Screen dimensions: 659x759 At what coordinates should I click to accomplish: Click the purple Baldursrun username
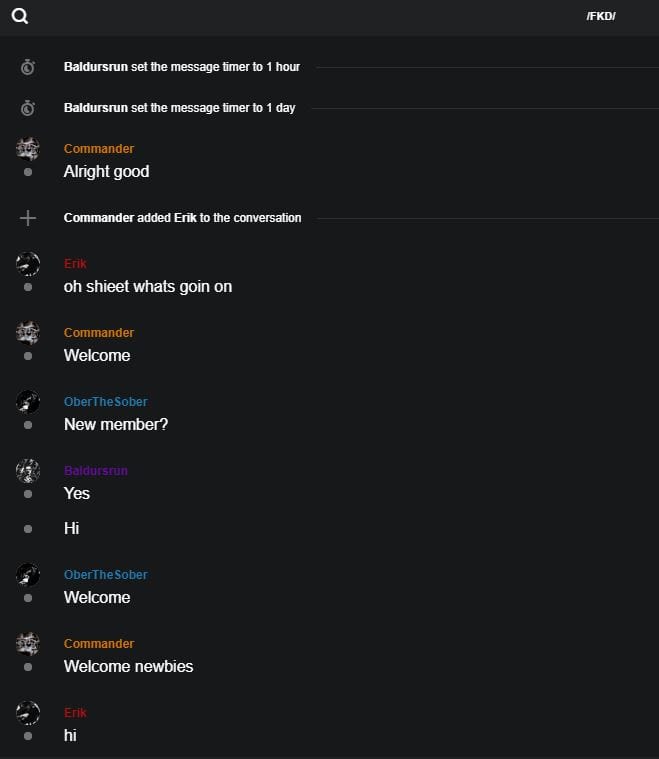pos(96,471)
